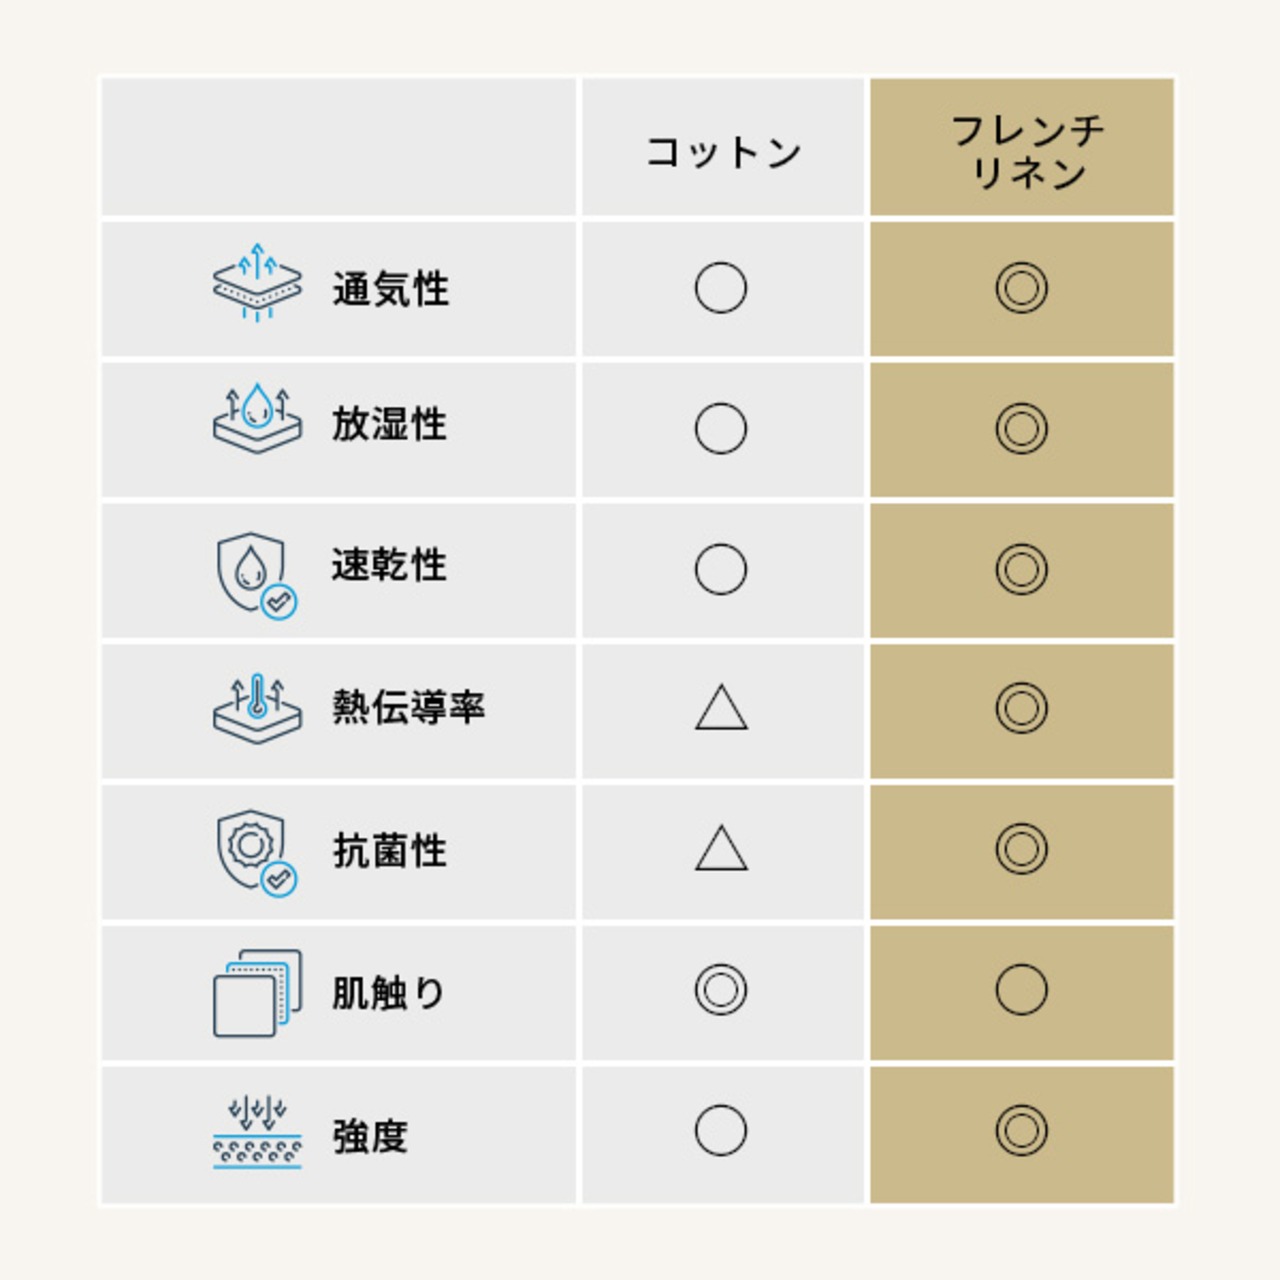Click the 強度 row label text
The height and width of the screenshot is (1280, 1280).
pyautogui.click(x=370, y=1137)
